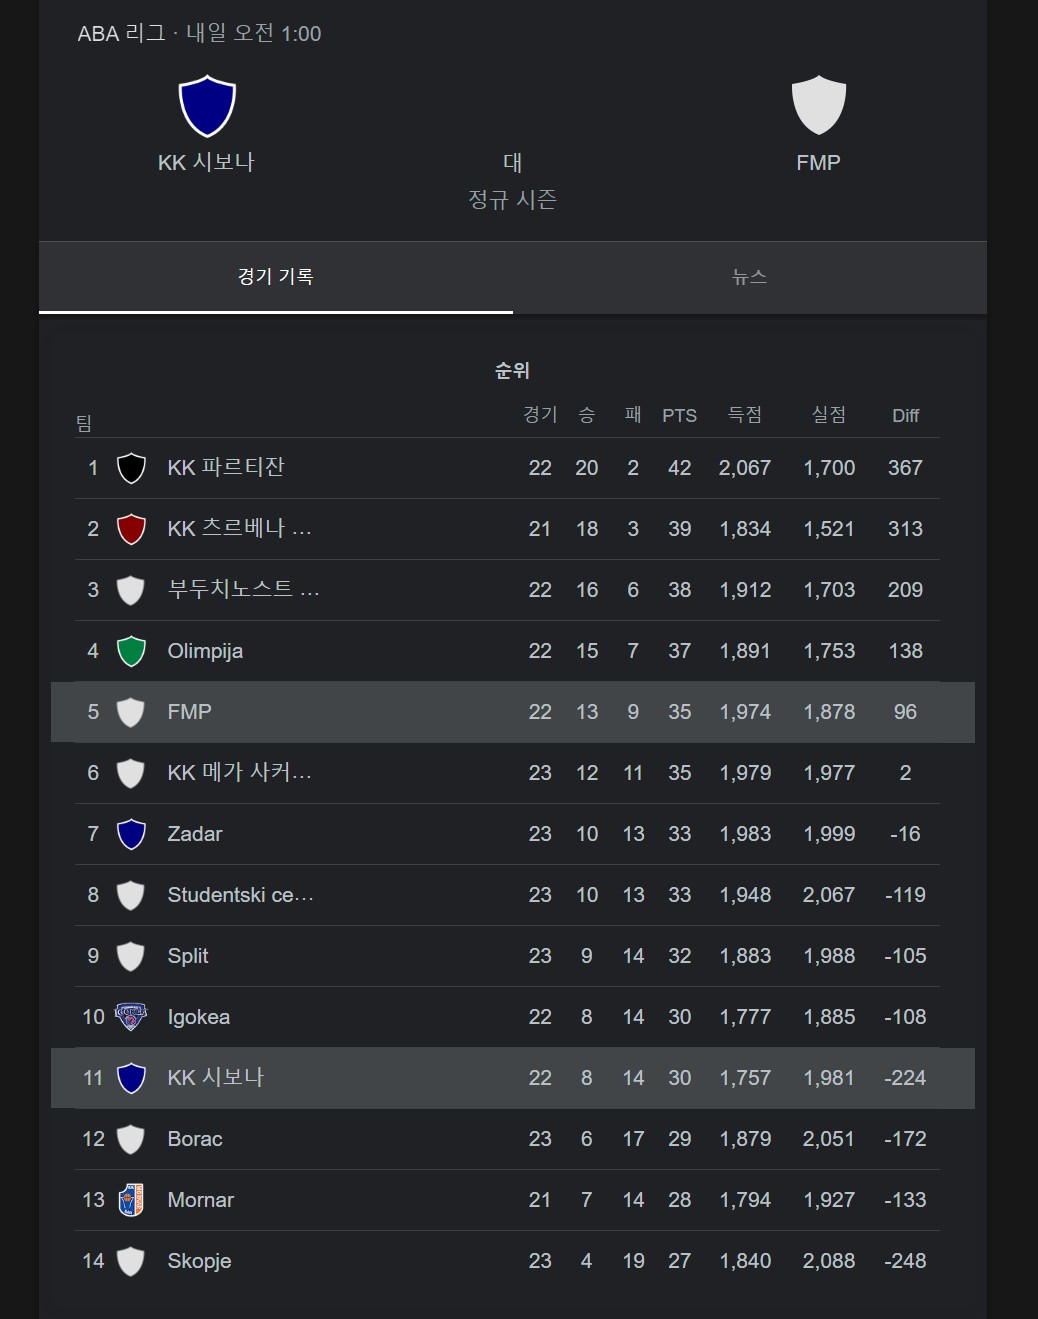Click the Igokea team crest icon
Image resolution: width=1038 pixels, height=1319 pixels.
(x=131, y=1017)
